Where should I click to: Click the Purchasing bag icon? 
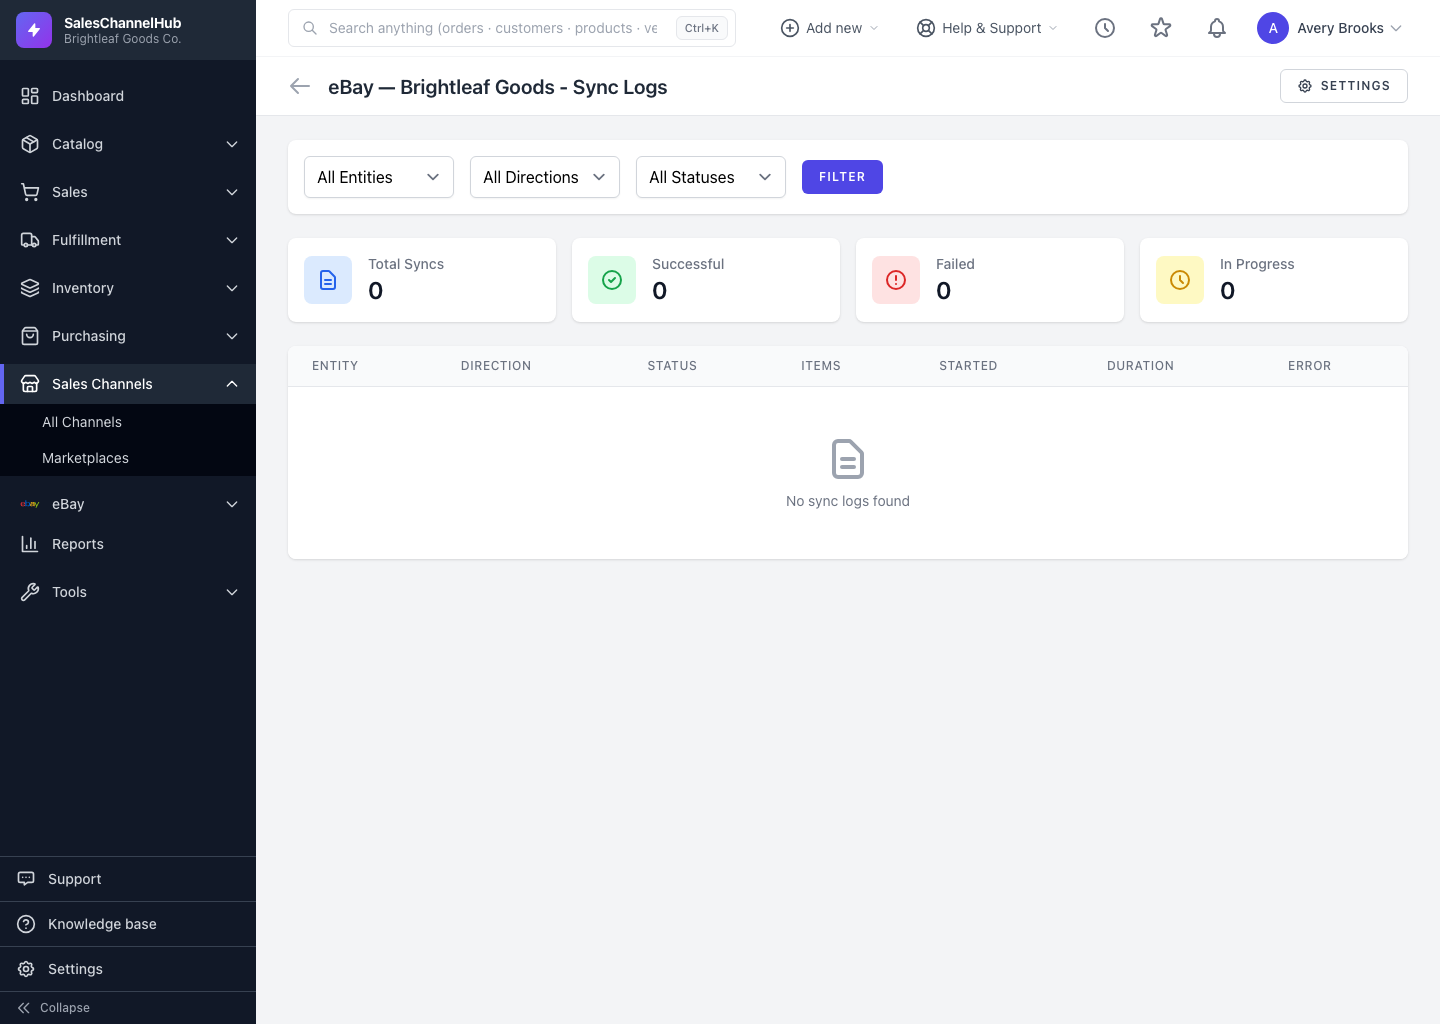[30, 336]
